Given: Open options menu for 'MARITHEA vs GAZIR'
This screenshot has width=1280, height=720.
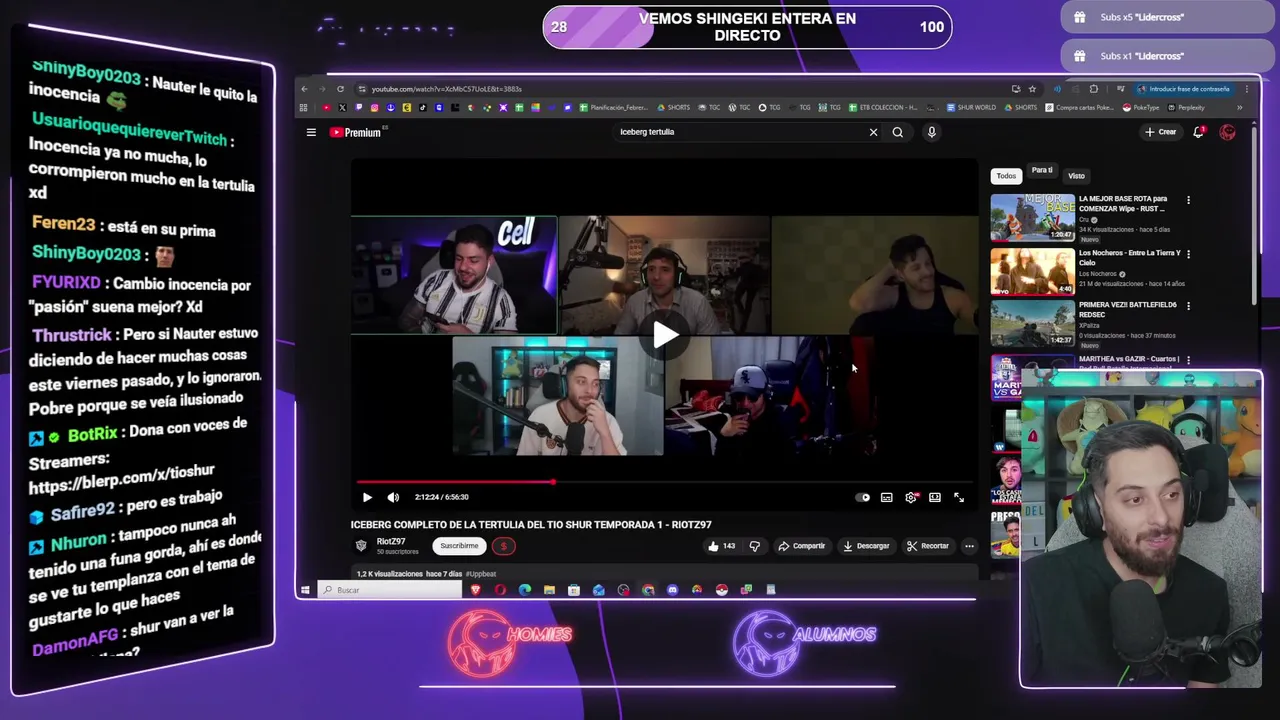Looking at the screenshot, I should click(x=1188, y=360).
